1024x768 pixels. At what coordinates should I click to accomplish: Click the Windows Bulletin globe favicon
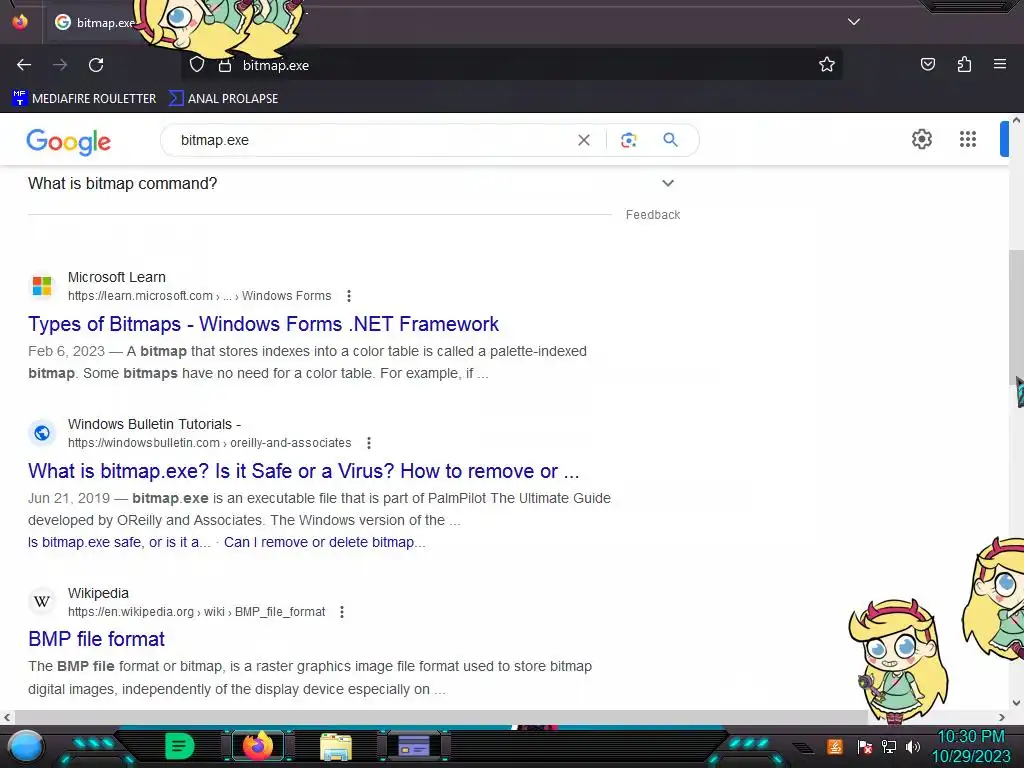(x=42, y=433)
